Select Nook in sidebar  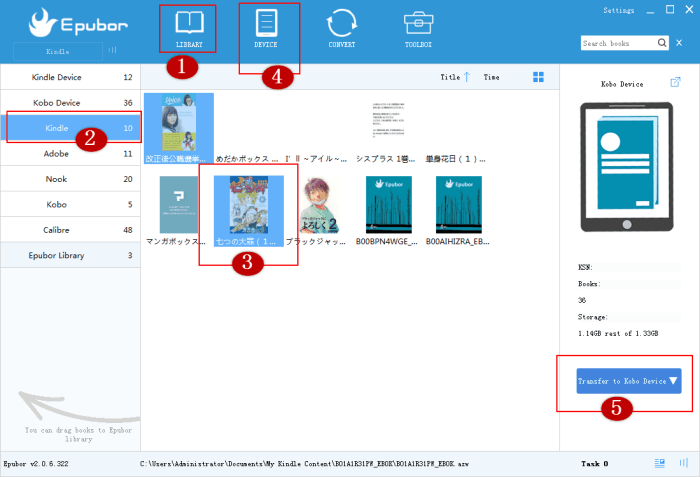tap(70, 179)
